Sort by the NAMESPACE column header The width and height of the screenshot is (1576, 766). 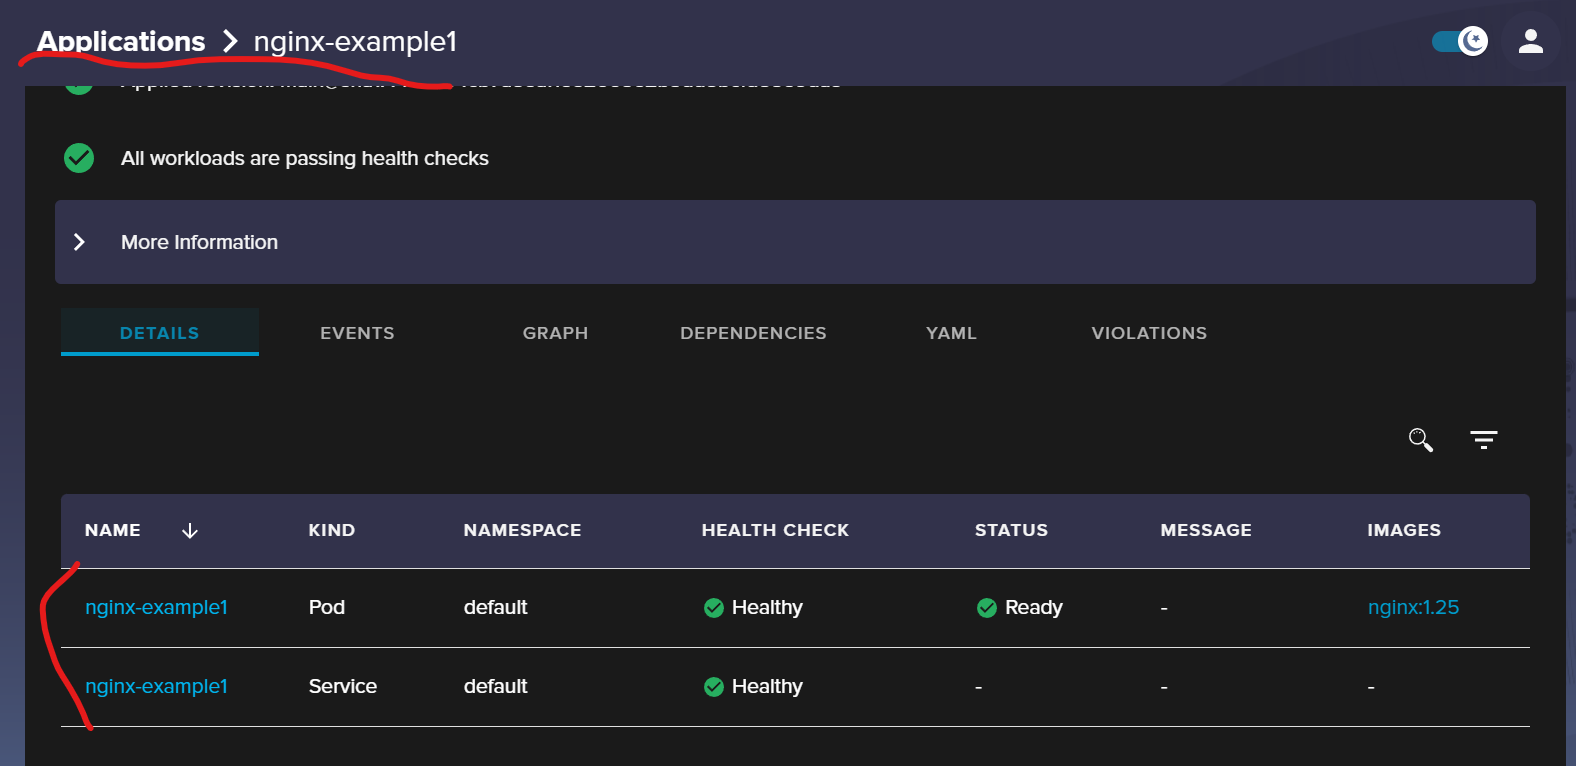pyautogui.click(x=522, y=530)
